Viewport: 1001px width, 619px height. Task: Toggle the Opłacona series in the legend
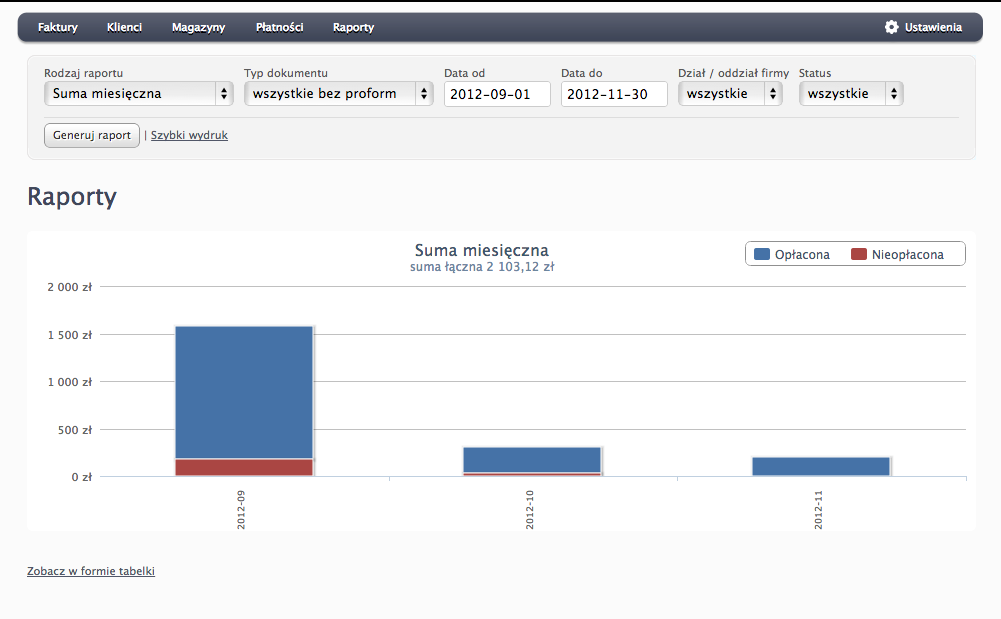pyautogui.click(x=792, y=255)
